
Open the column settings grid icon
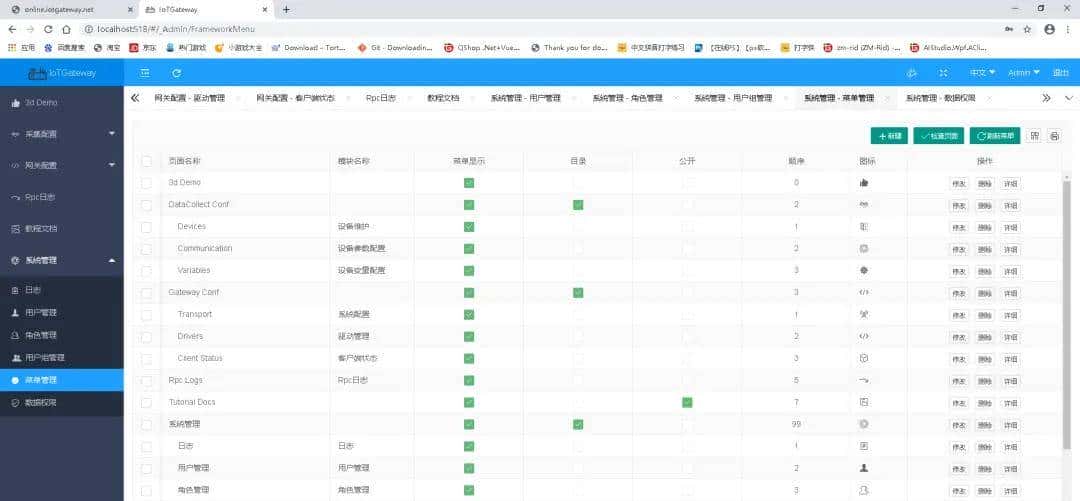click(x=1034, y=136)
